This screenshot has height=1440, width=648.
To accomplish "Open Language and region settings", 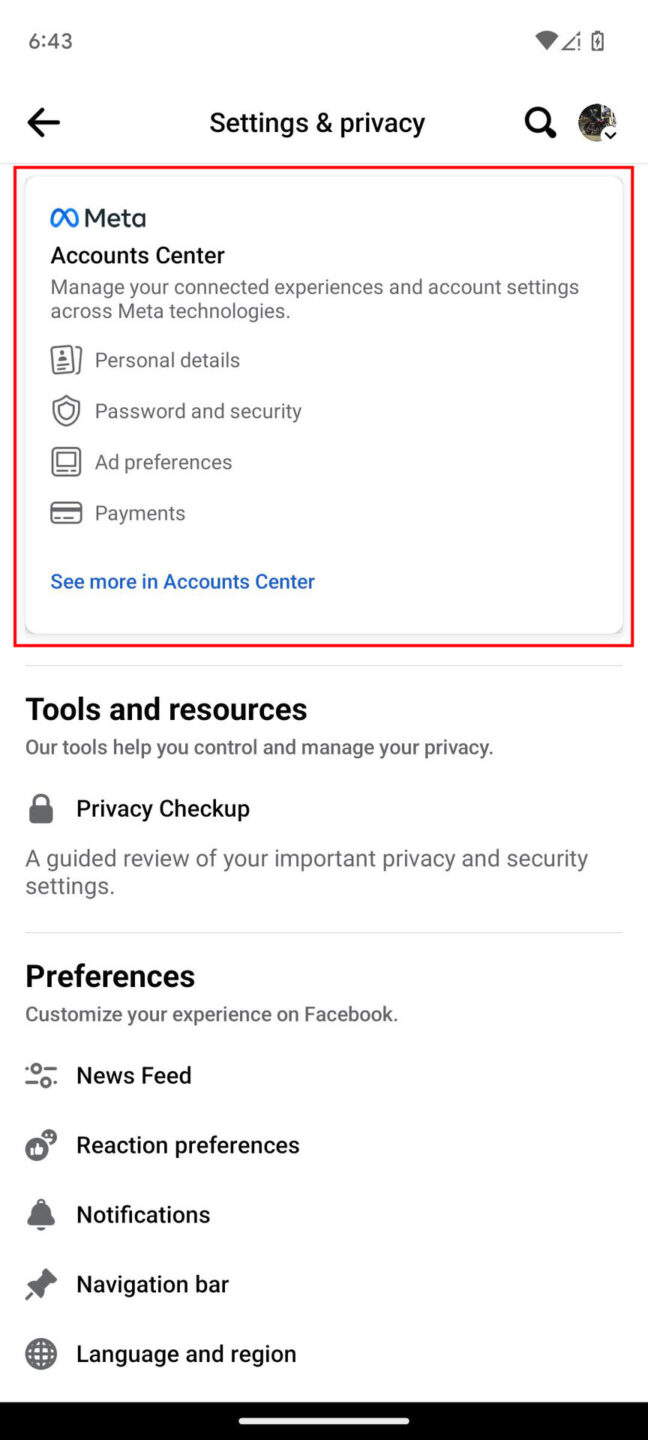I will (x=186, y=1353).
